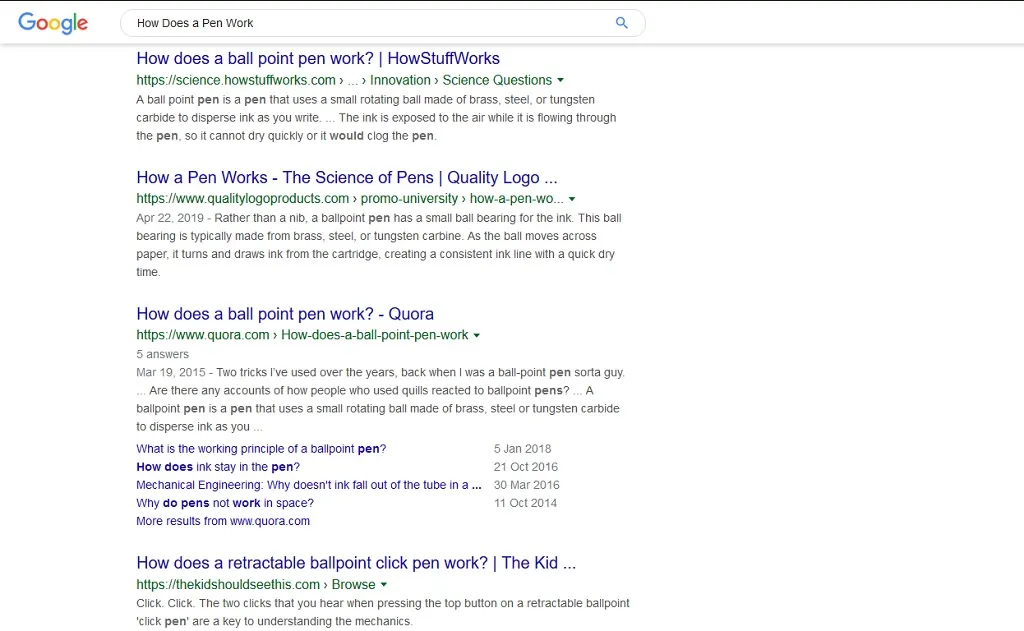
Task: Open 'What is the working principle of a ballpoint pen?'
Action: [x=261, y=449]
